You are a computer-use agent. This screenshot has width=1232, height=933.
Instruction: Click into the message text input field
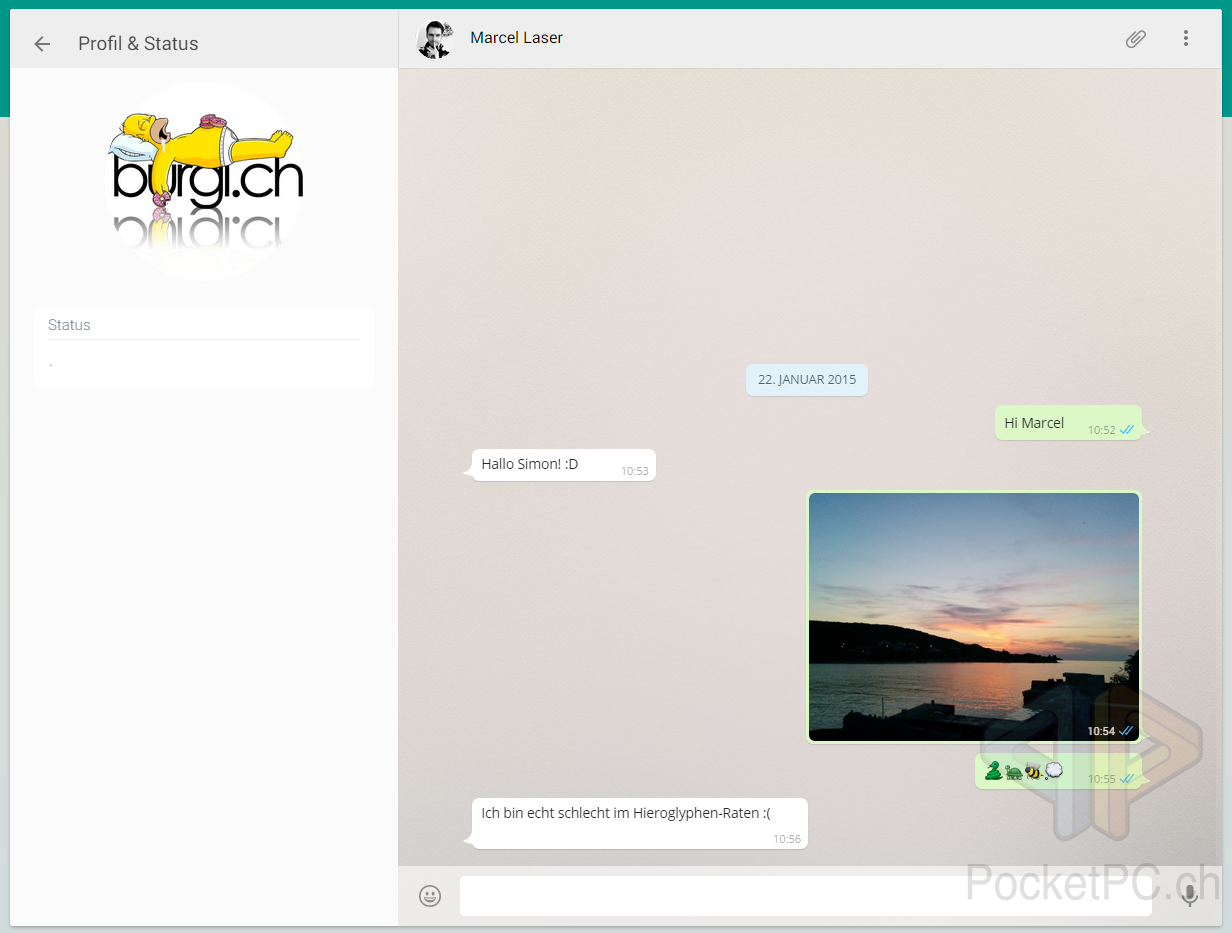point(805,896)
